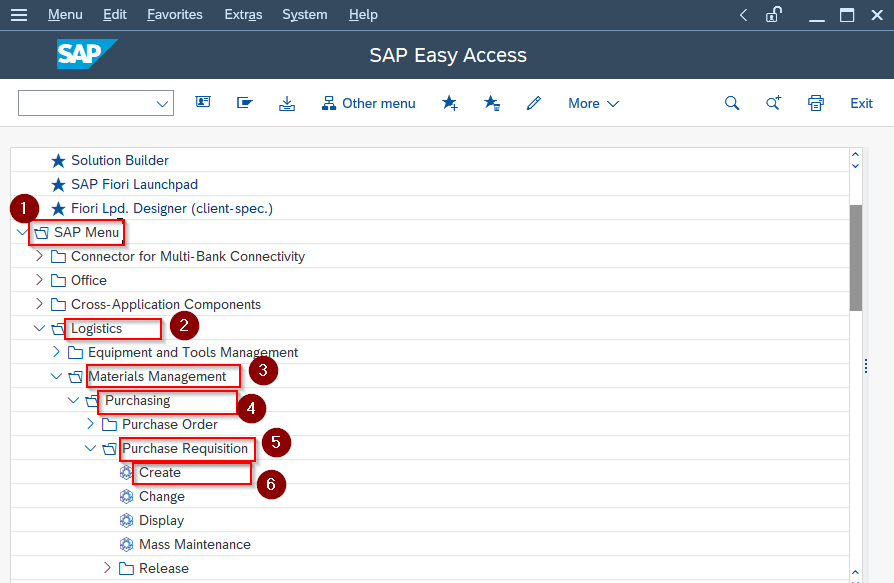Expand the Cross-Application Components node
The image size is (894, 583).
[x=39, y=304]
